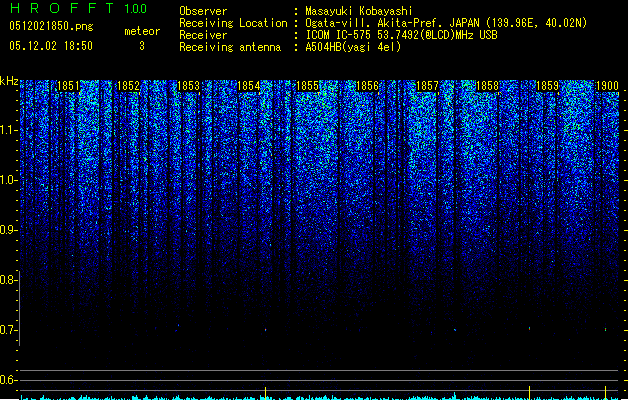The image size is (629, 400).
Task: Click the yellow meteor spike under the 1900 label
Action: 605,393
